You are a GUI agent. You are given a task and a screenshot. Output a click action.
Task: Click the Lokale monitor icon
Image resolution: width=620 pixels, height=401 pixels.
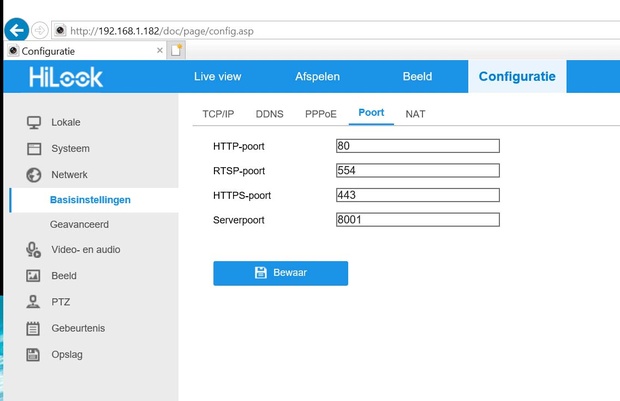34,122
